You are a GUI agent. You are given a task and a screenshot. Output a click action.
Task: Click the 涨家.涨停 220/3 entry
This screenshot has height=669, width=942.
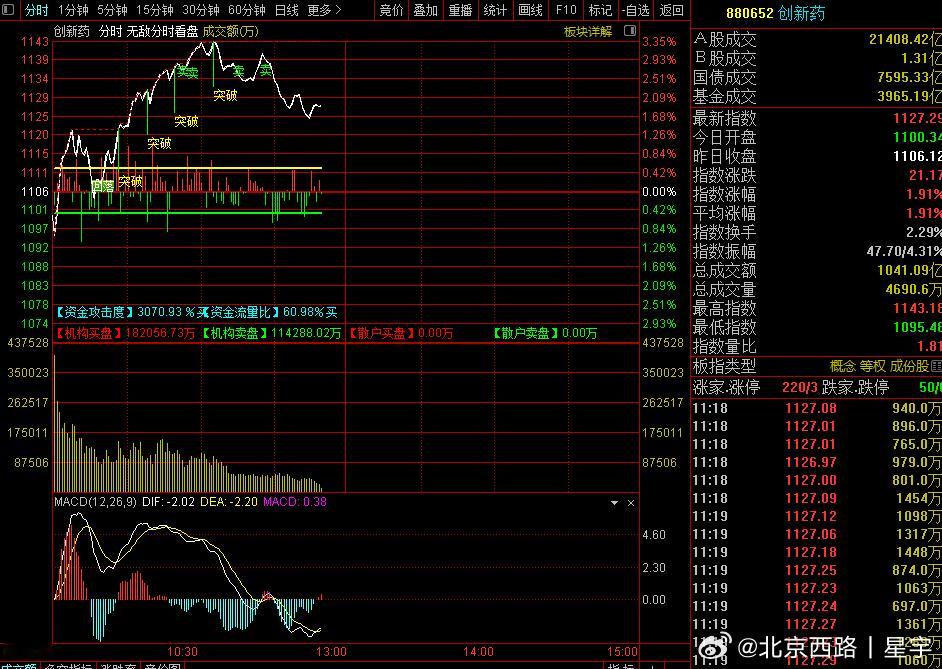coord(754,387)
